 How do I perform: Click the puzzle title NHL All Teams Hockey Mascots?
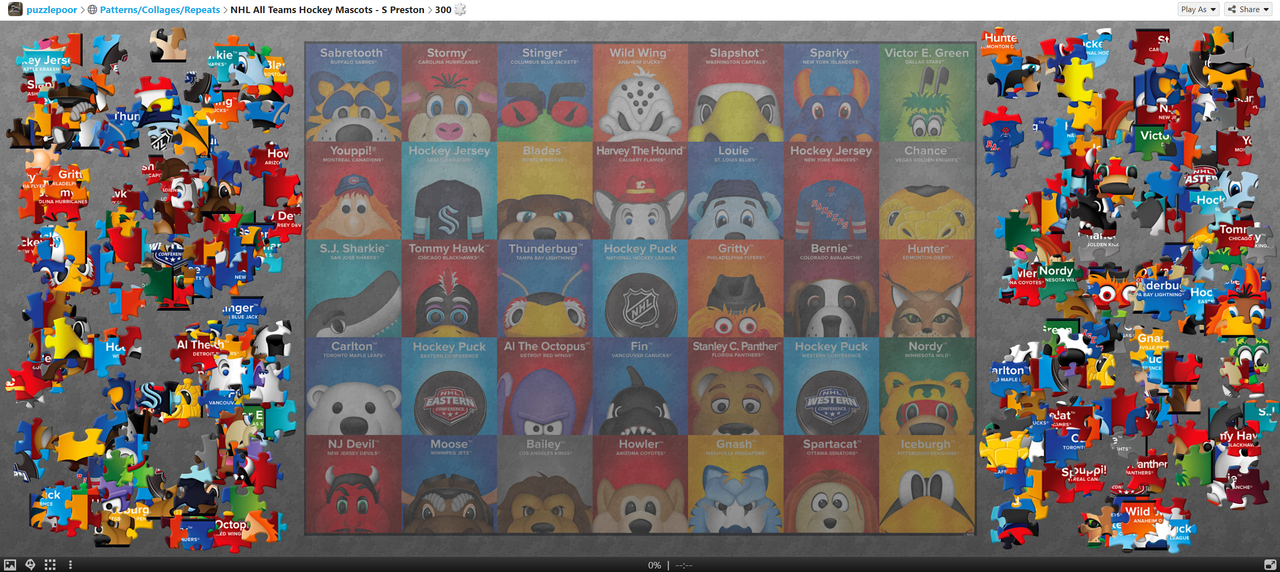point(327,9)
